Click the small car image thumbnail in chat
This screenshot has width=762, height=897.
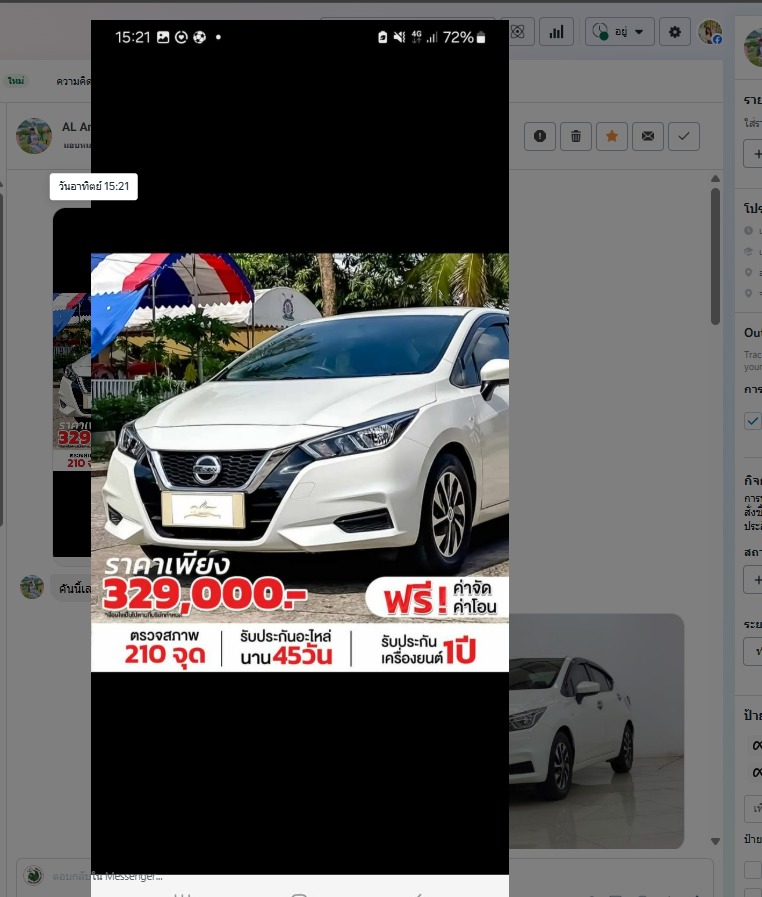click(x=72, y=382)
